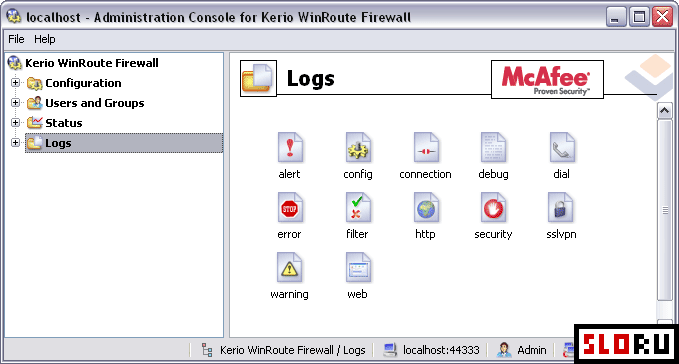Open the warning log triangle icon
679x364 pixels.
coord(290,268)
